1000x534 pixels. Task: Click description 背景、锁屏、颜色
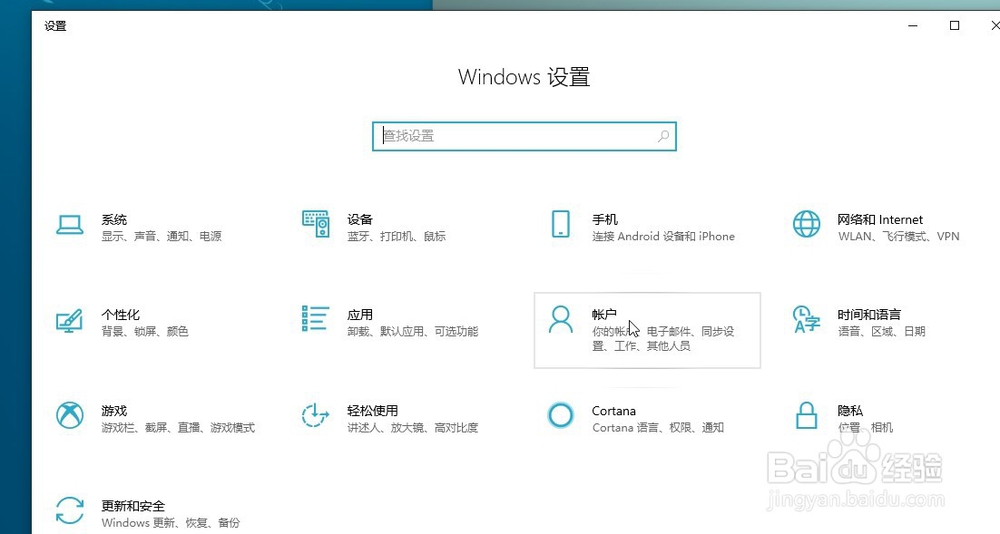tap(145, 331)
